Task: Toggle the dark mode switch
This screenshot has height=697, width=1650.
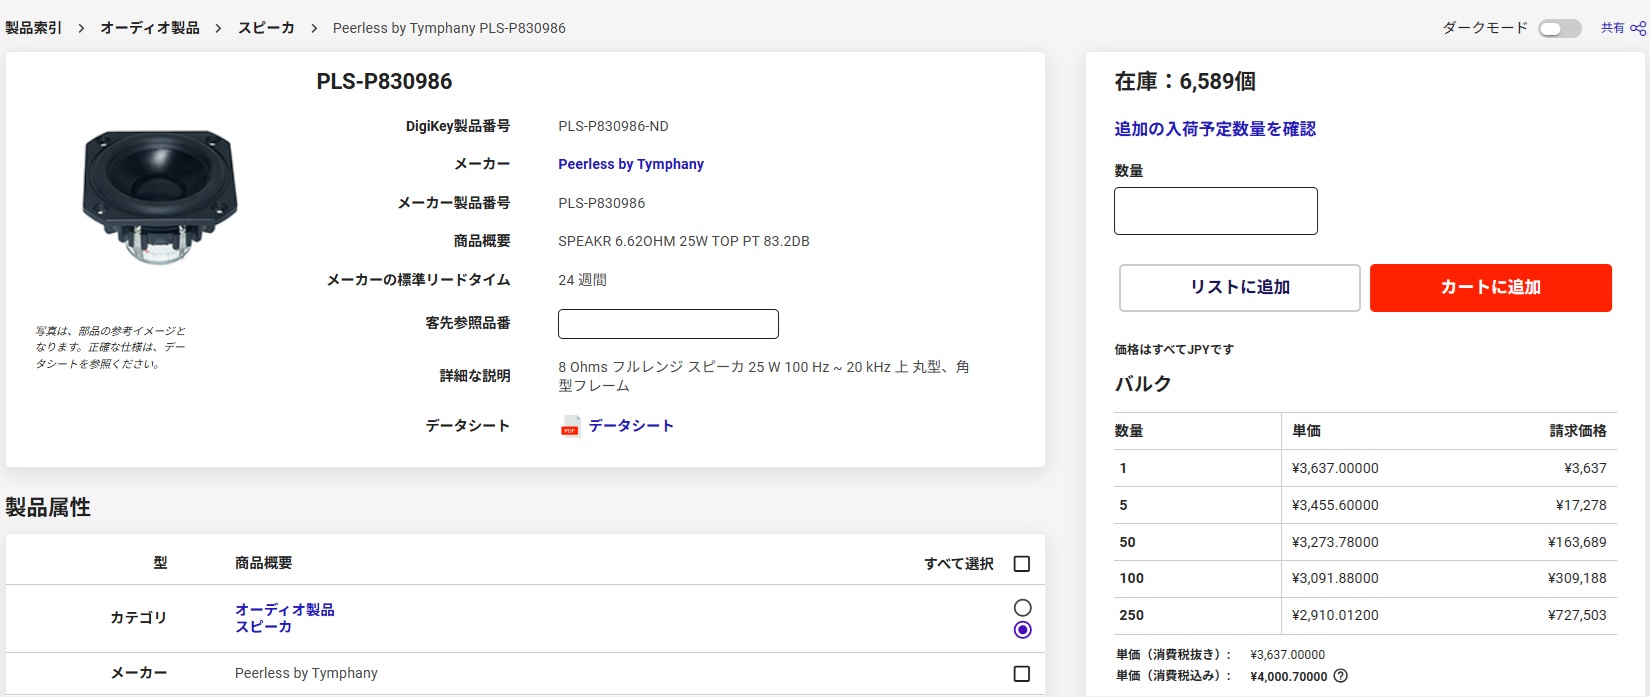Action: [x=1559, y=28]
